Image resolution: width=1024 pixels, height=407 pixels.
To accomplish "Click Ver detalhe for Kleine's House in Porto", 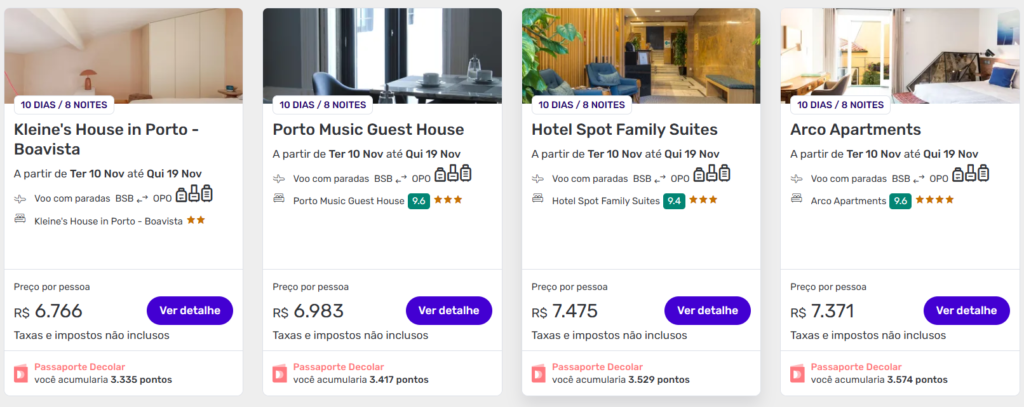I will tap(190, 310).
